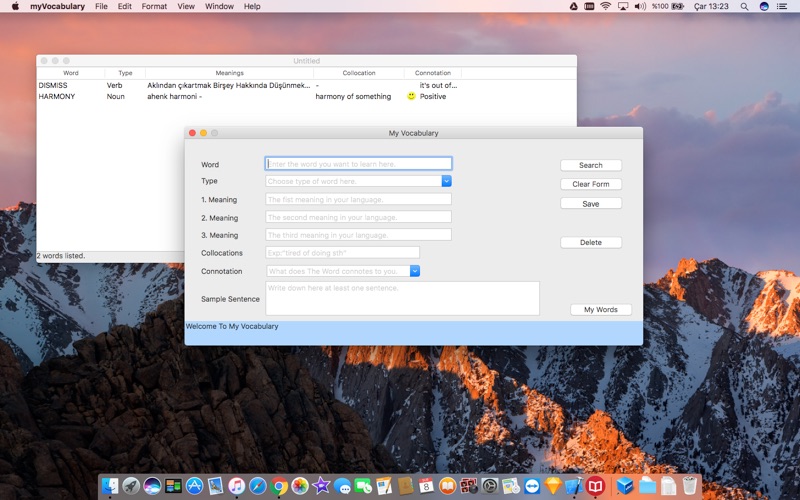Click the Spotlight search magnifier icon

point(744,7)
